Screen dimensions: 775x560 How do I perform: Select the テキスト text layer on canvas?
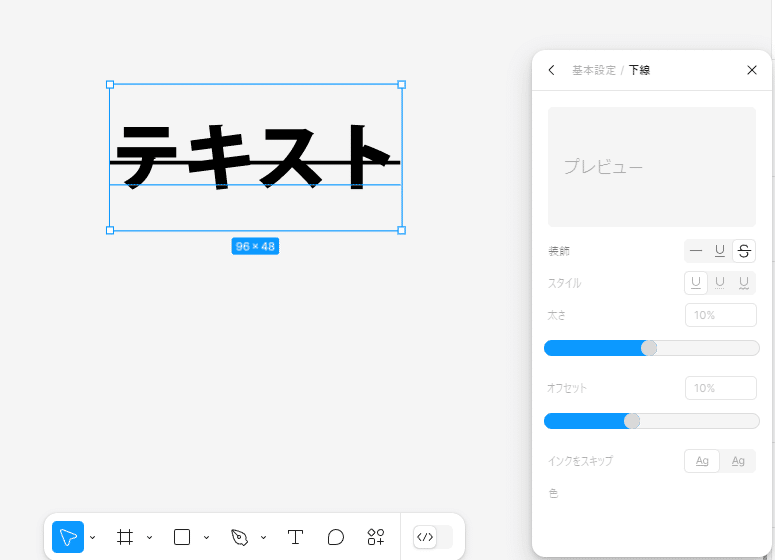point(256,157)
